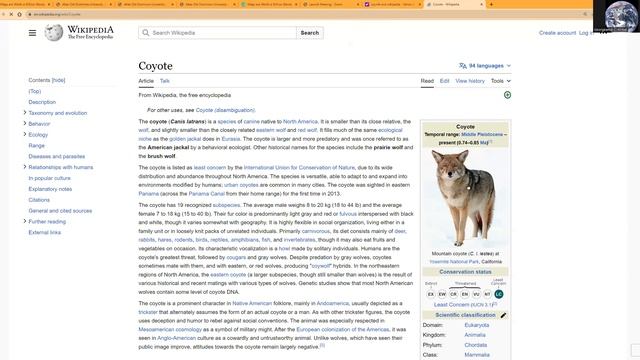This screenshot has height=360, width=640.
Task: Open the Coyote (disambiguation) link
Action: pos(225,110)
